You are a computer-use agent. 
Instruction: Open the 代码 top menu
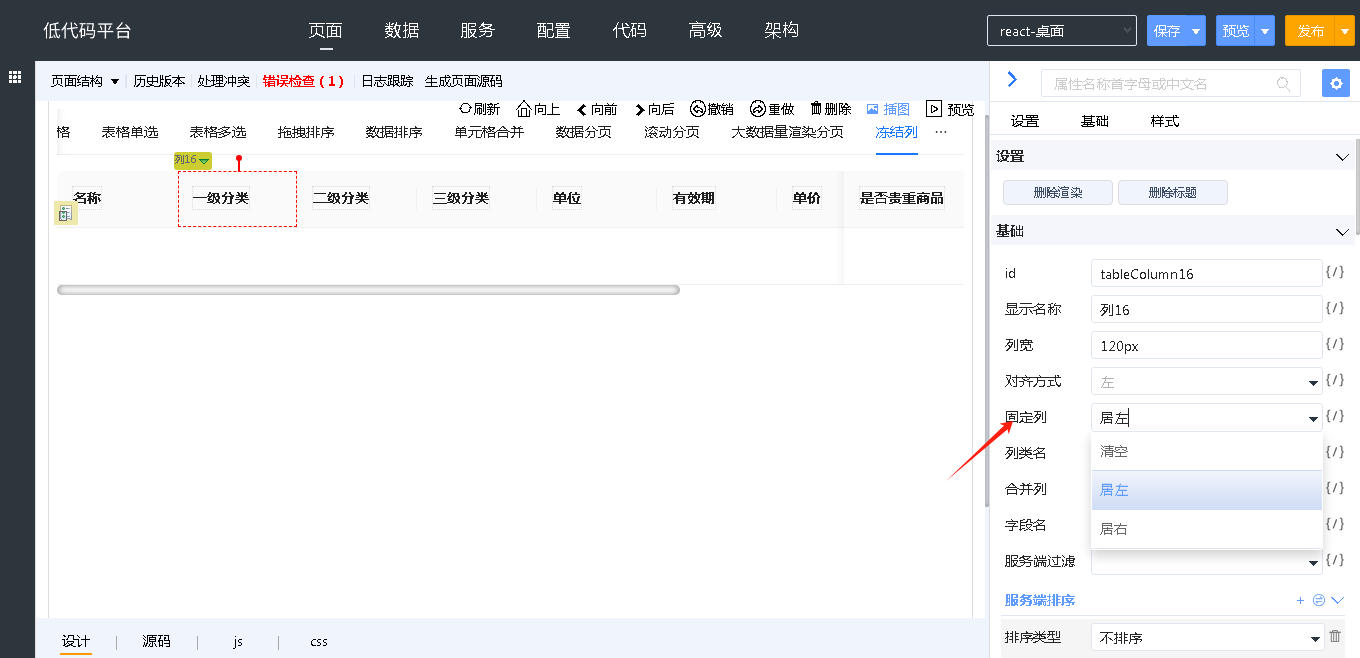click(630, 31)
